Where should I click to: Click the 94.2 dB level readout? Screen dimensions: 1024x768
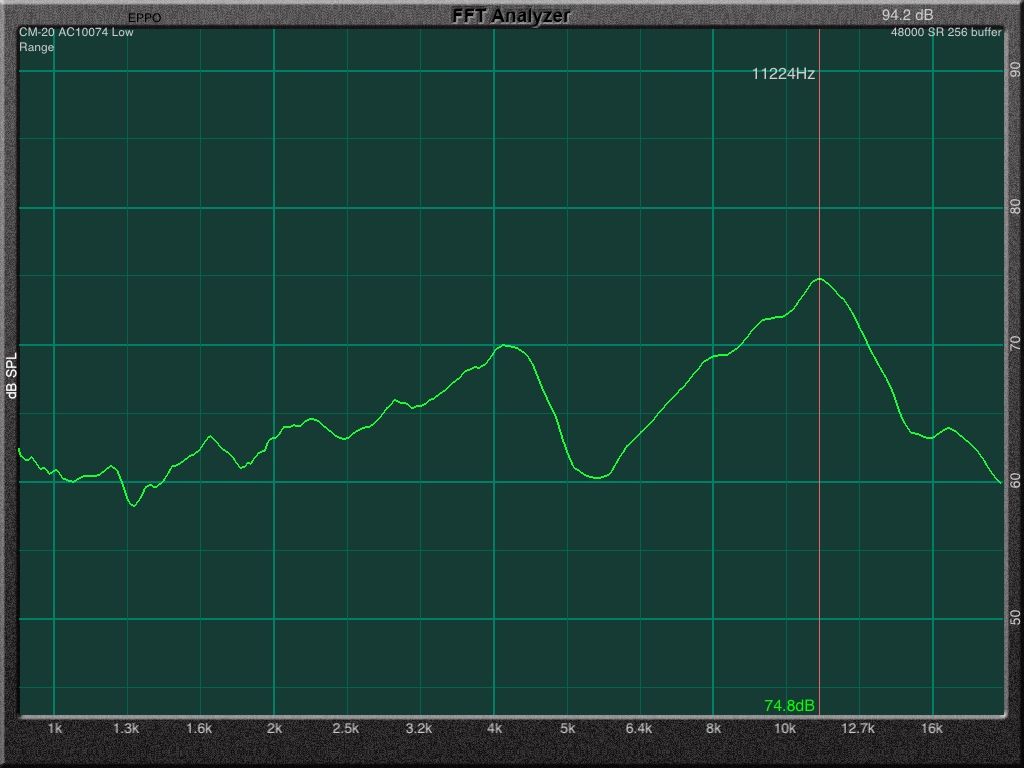(x=907, y=14)
